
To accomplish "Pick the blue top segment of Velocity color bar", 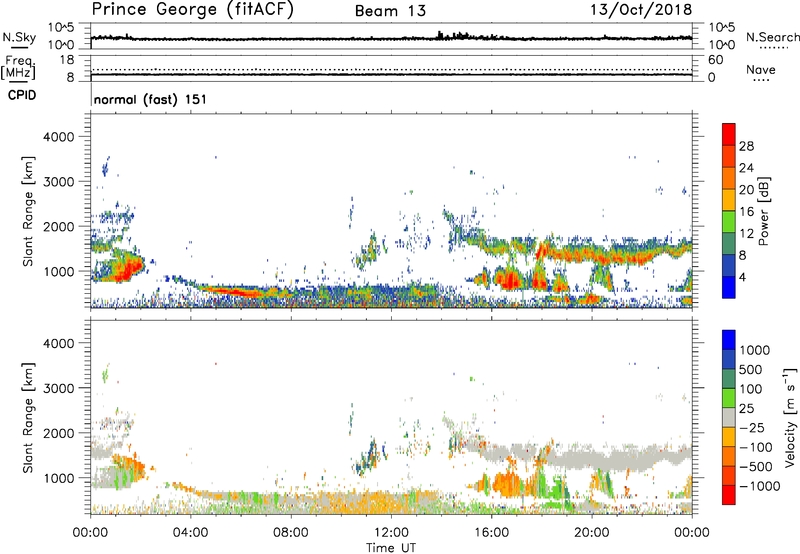I will click(729, 340).
